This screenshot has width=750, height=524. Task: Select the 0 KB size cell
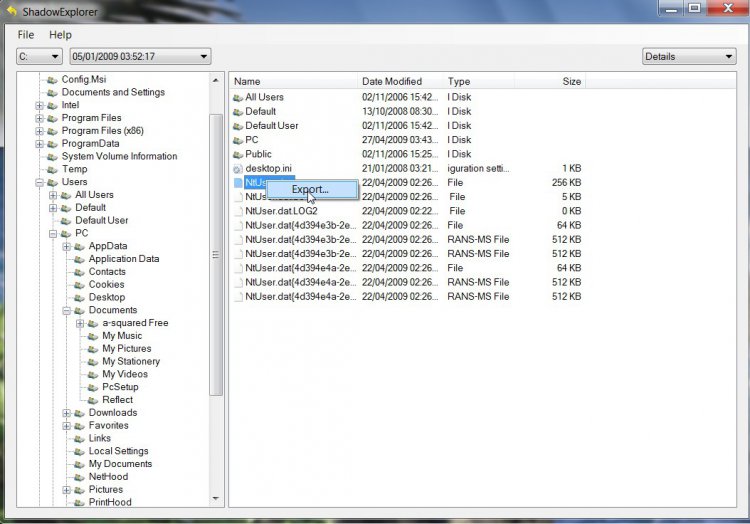pyautogui.click(x=571, y=211)
